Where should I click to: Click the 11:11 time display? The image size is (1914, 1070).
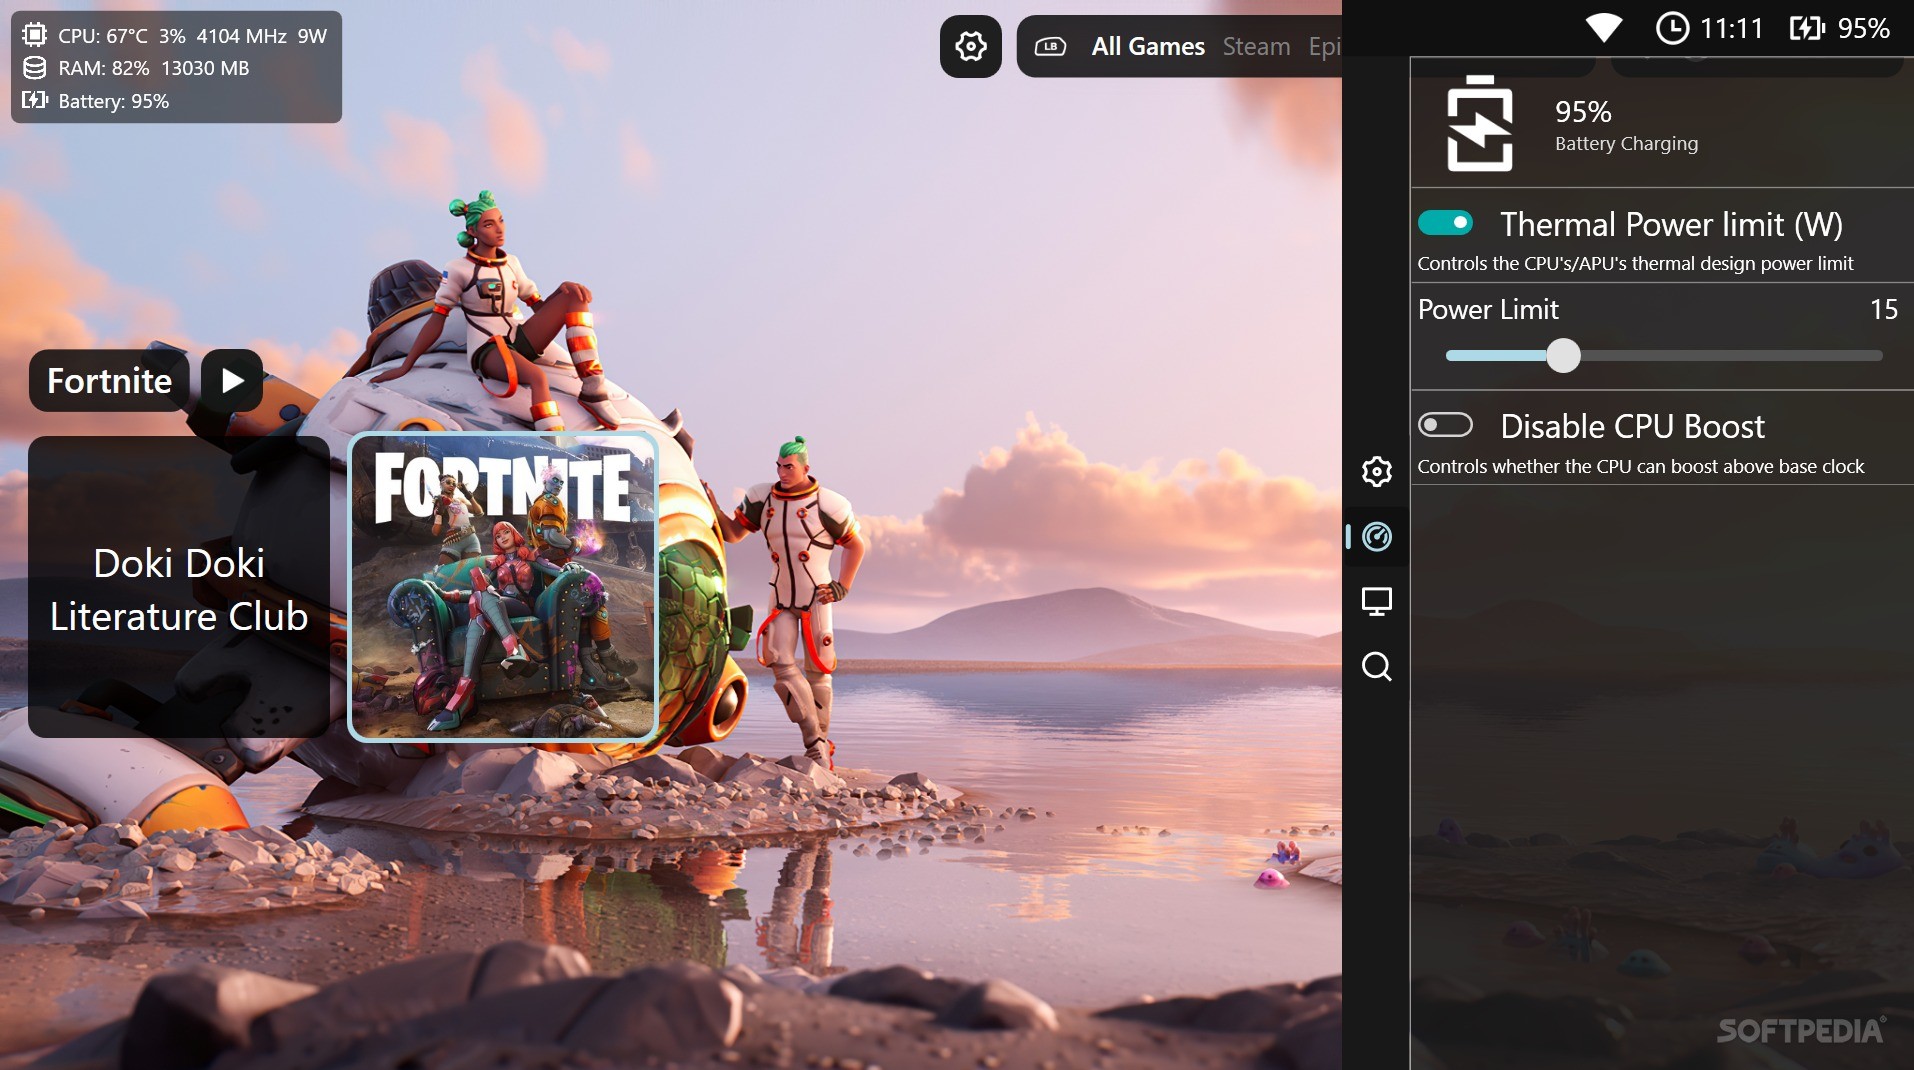1731,28
